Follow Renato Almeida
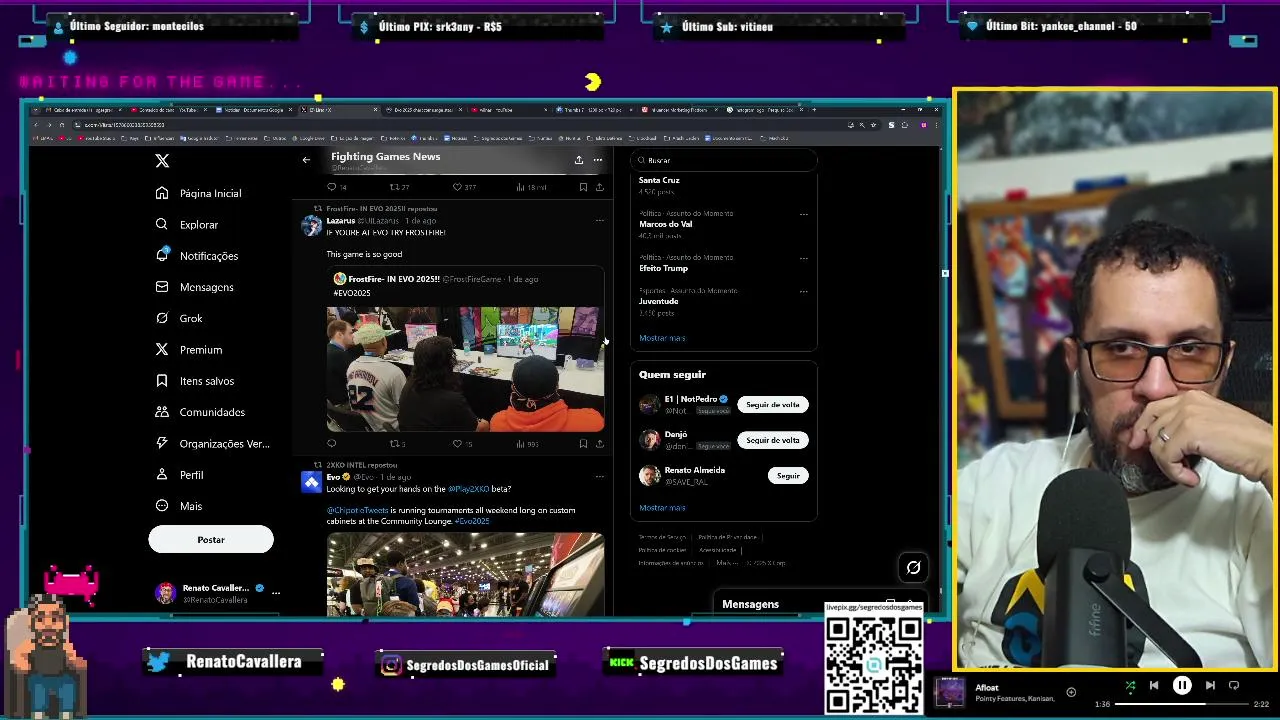The height and width of the screenshot is (720, 1280). click(788, 476)
